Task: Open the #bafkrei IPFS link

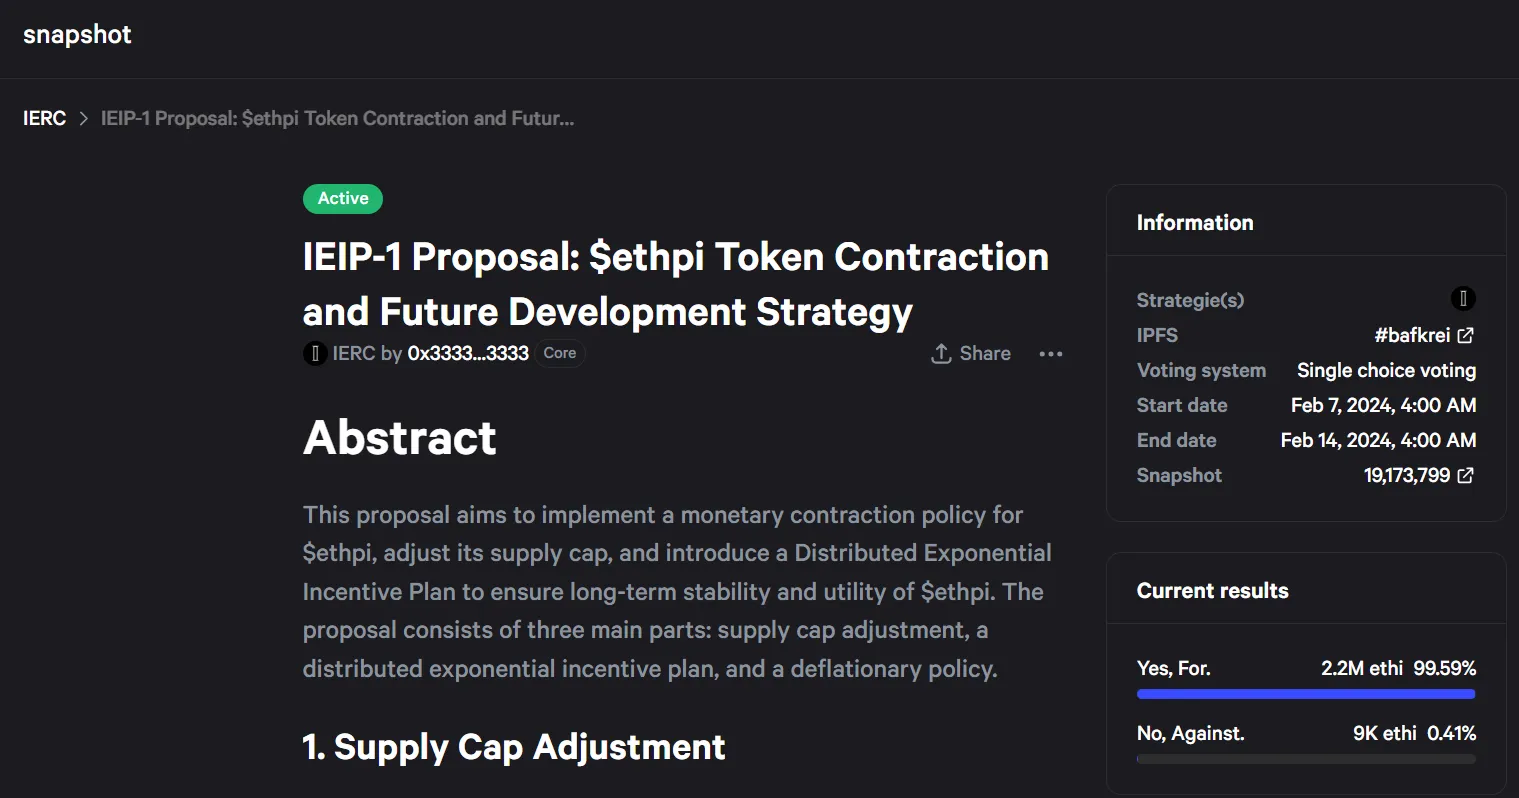Action: [x=1412, y=335]
